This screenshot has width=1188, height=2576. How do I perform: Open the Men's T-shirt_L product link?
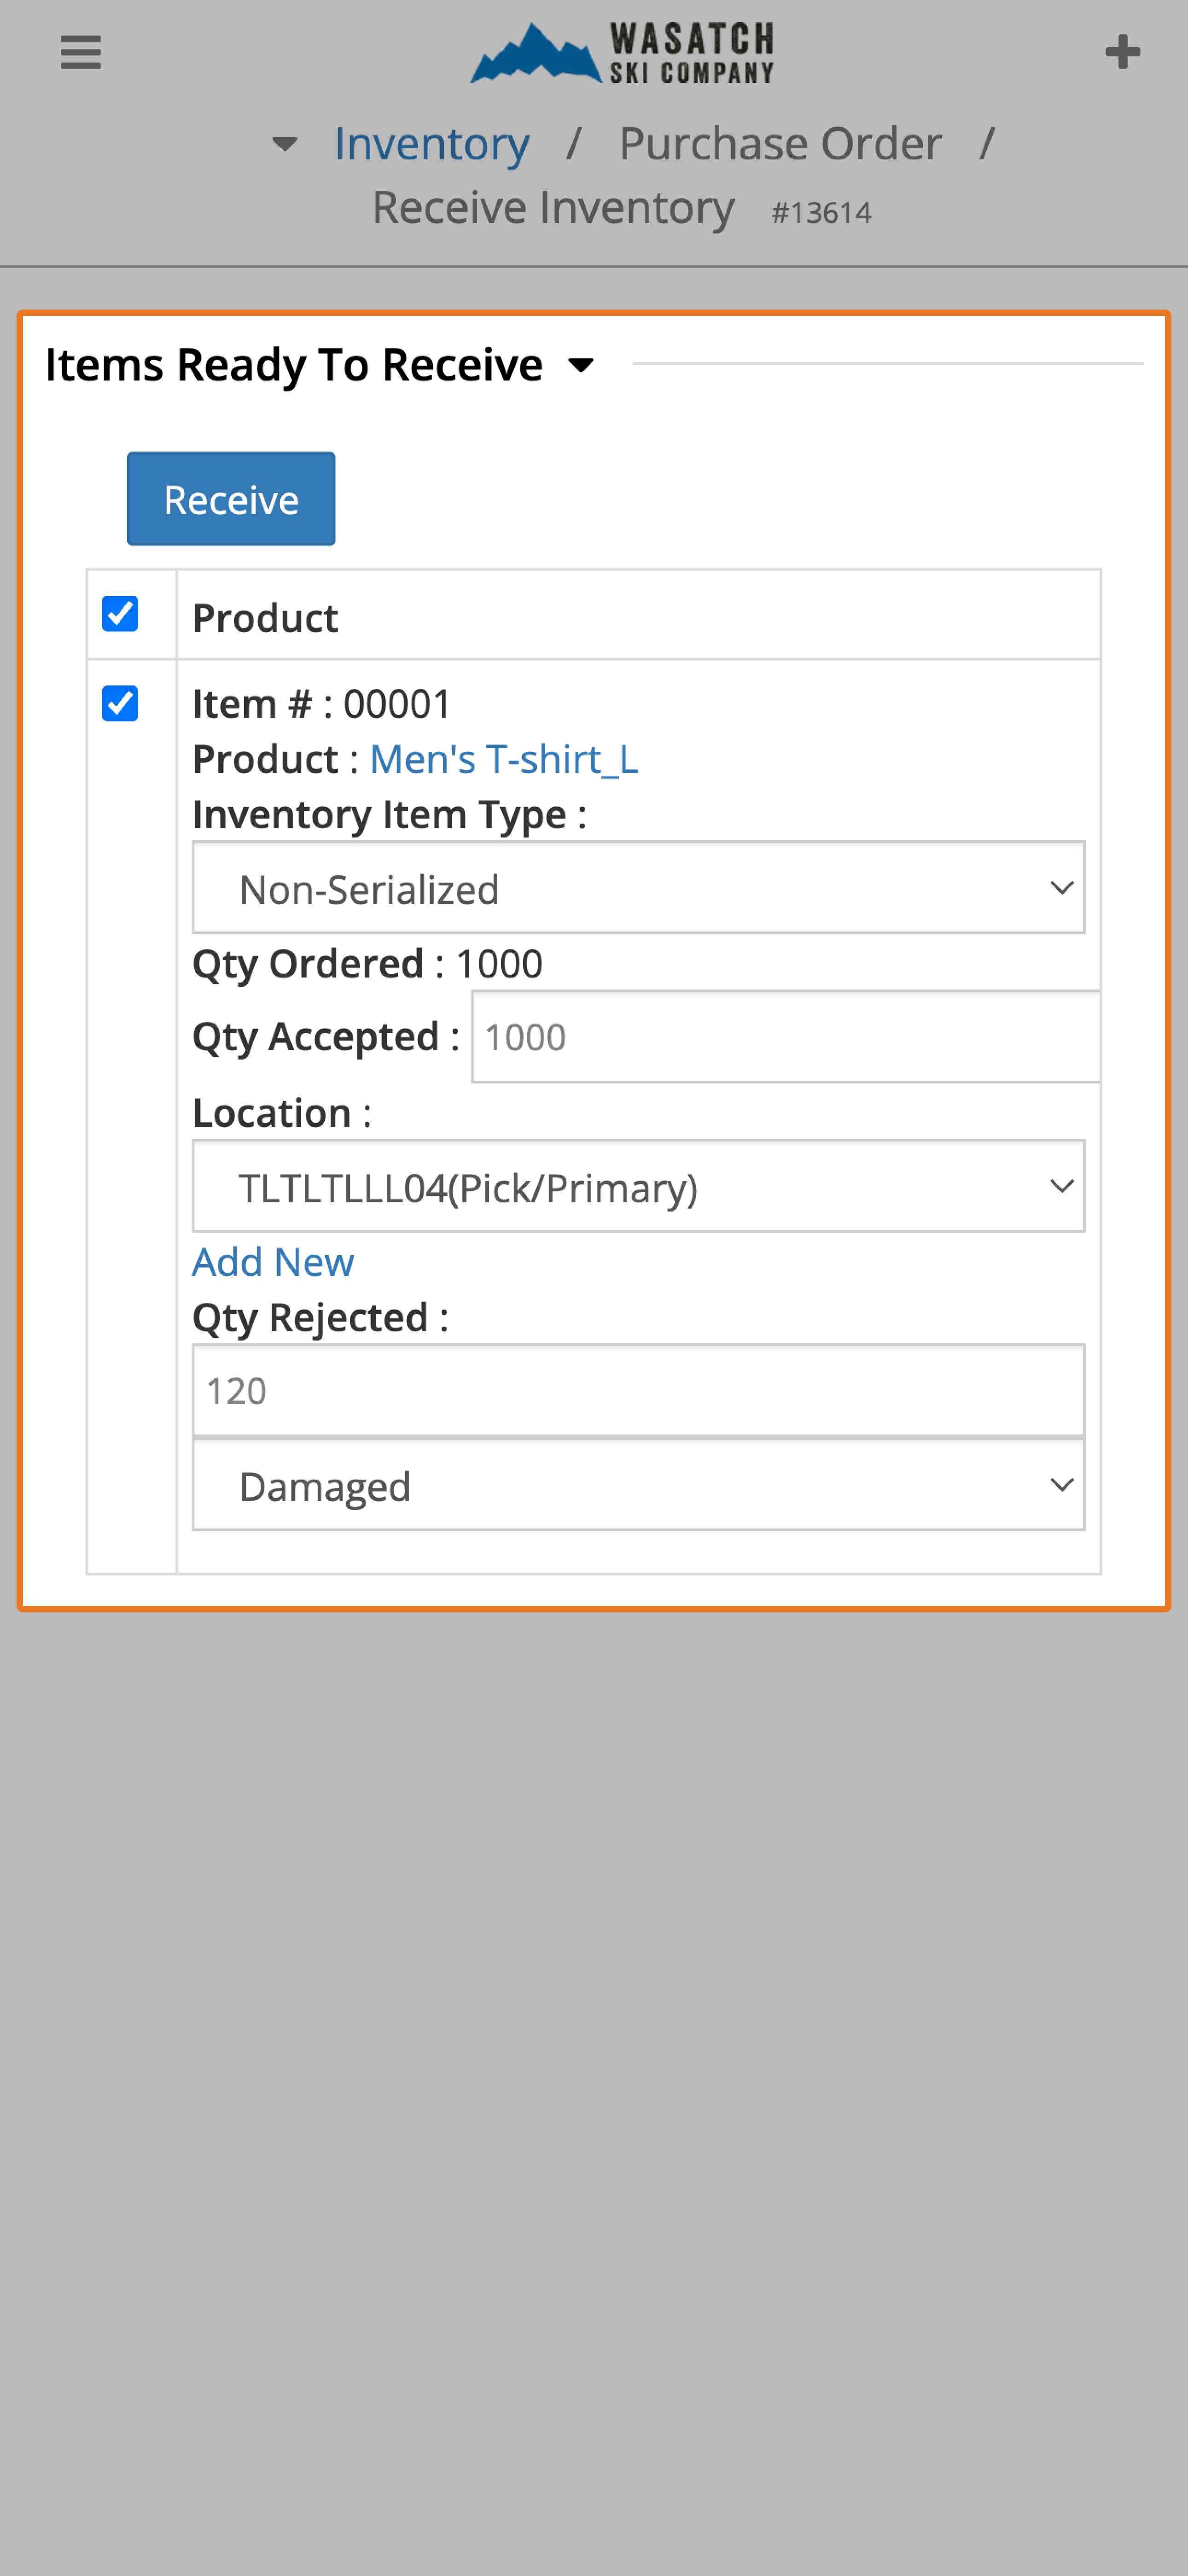(504, 759)
